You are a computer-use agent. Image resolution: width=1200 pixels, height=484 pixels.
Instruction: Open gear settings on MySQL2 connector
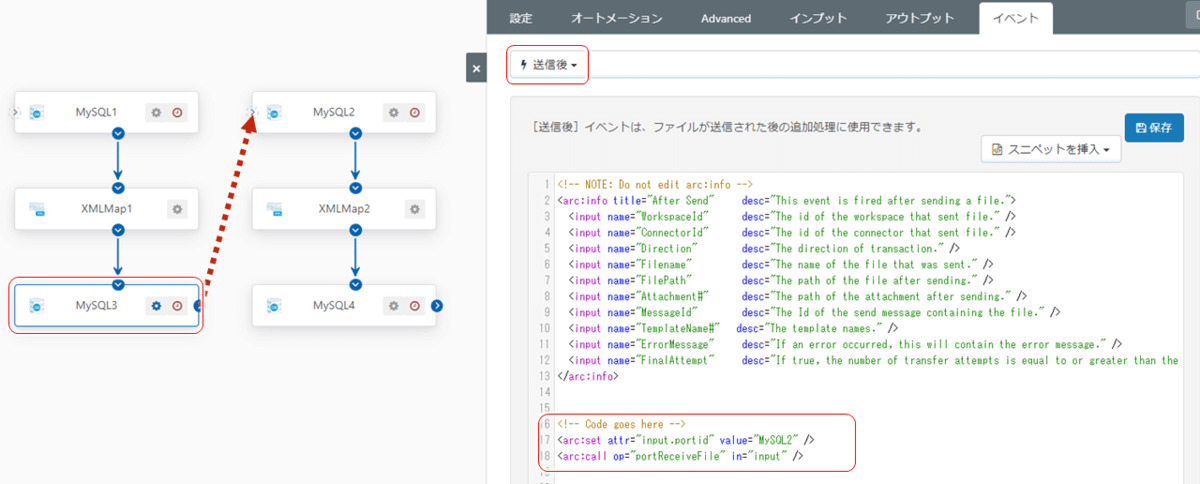[393, 113]
